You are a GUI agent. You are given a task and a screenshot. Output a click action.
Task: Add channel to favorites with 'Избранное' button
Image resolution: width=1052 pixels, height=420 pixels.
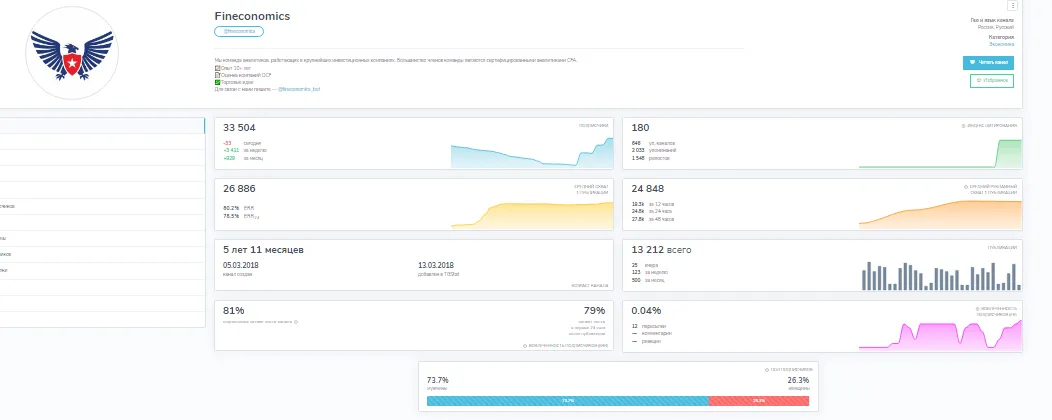(992, 81)
